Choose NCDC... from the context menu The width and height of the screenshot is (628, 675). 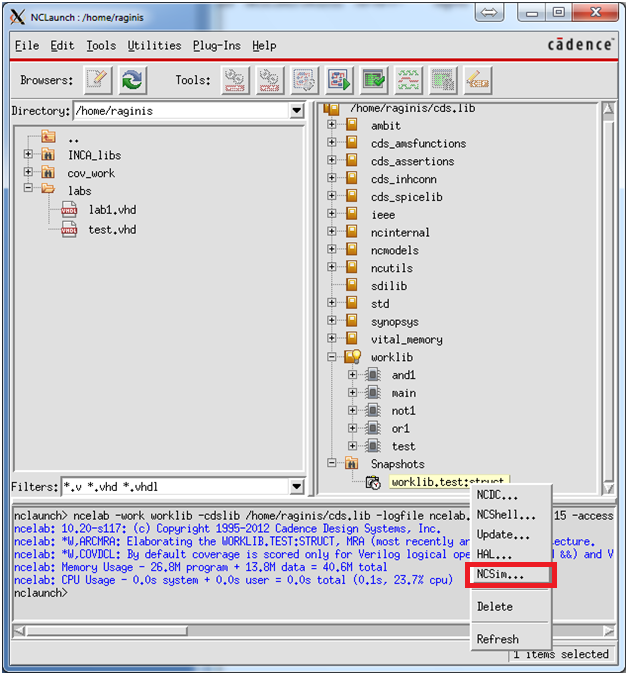coord(511,495)
